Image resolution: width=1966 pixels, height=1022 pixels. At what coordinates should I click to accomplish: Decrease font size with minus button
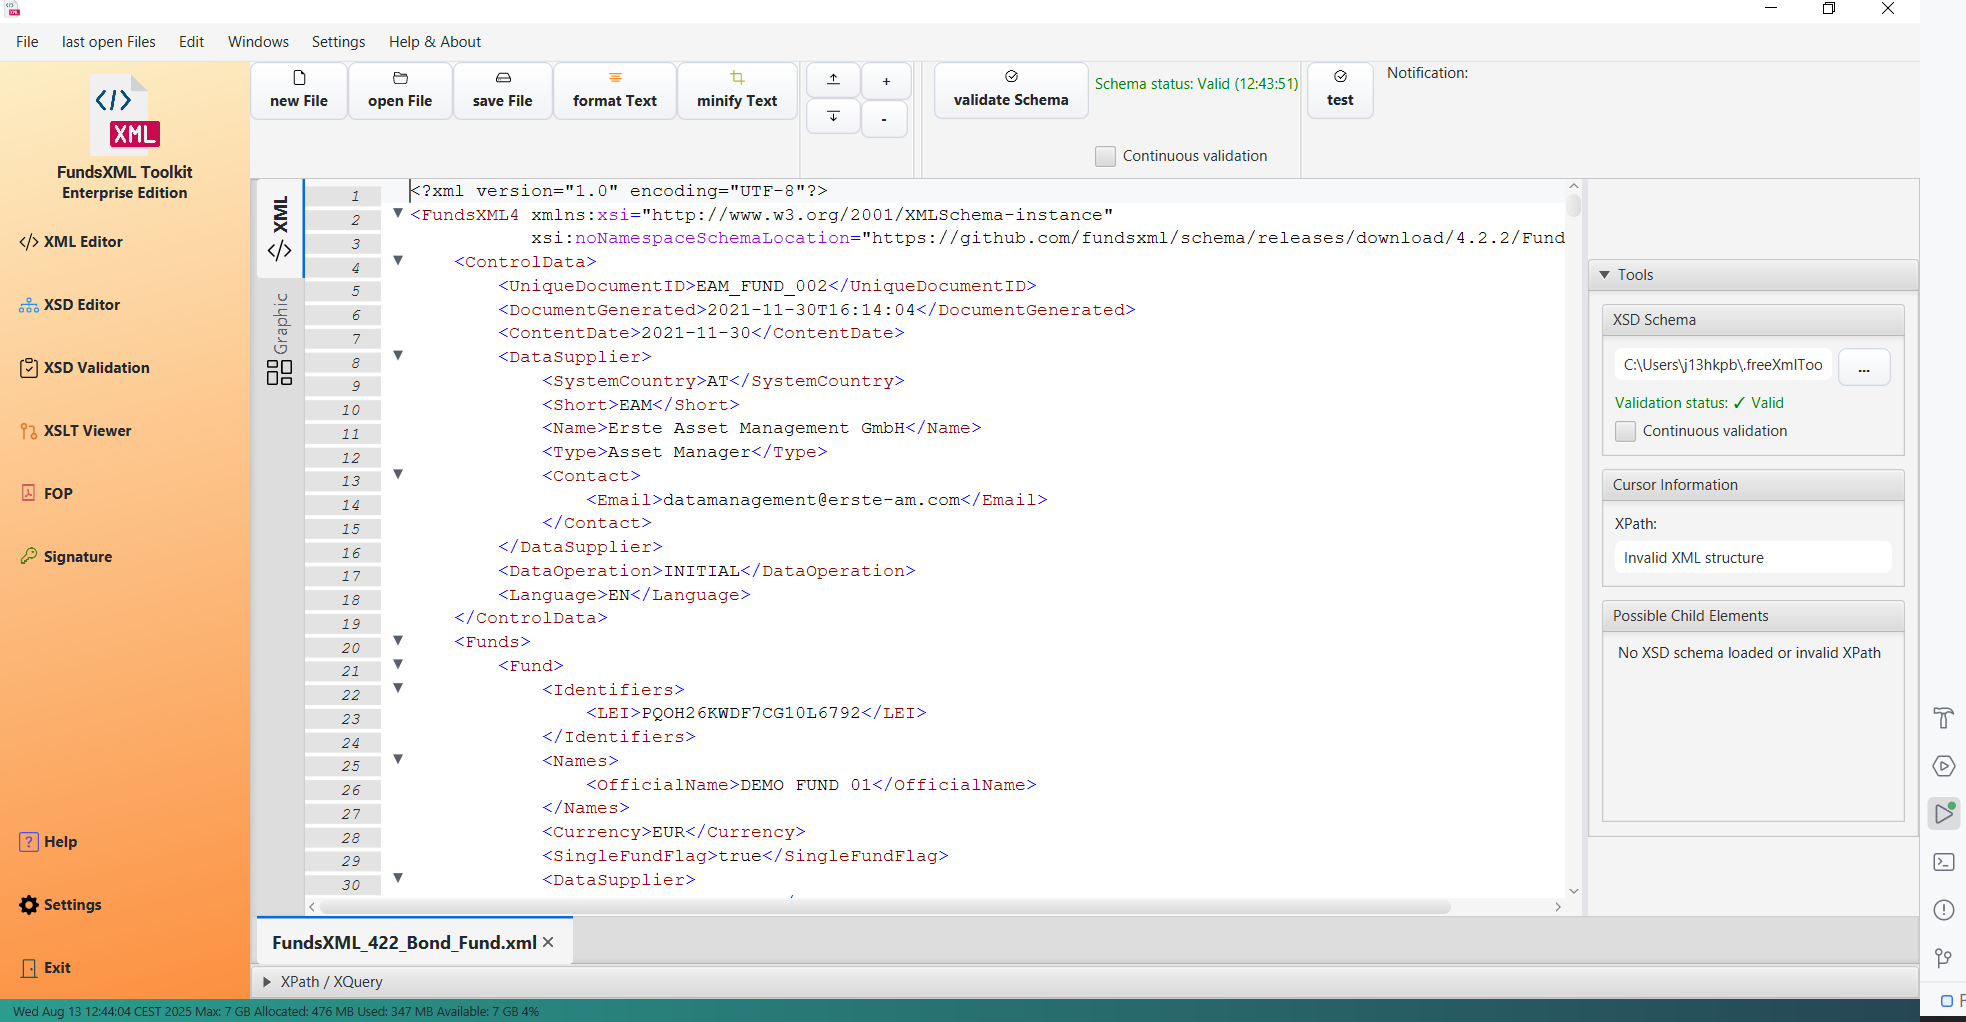885,119
